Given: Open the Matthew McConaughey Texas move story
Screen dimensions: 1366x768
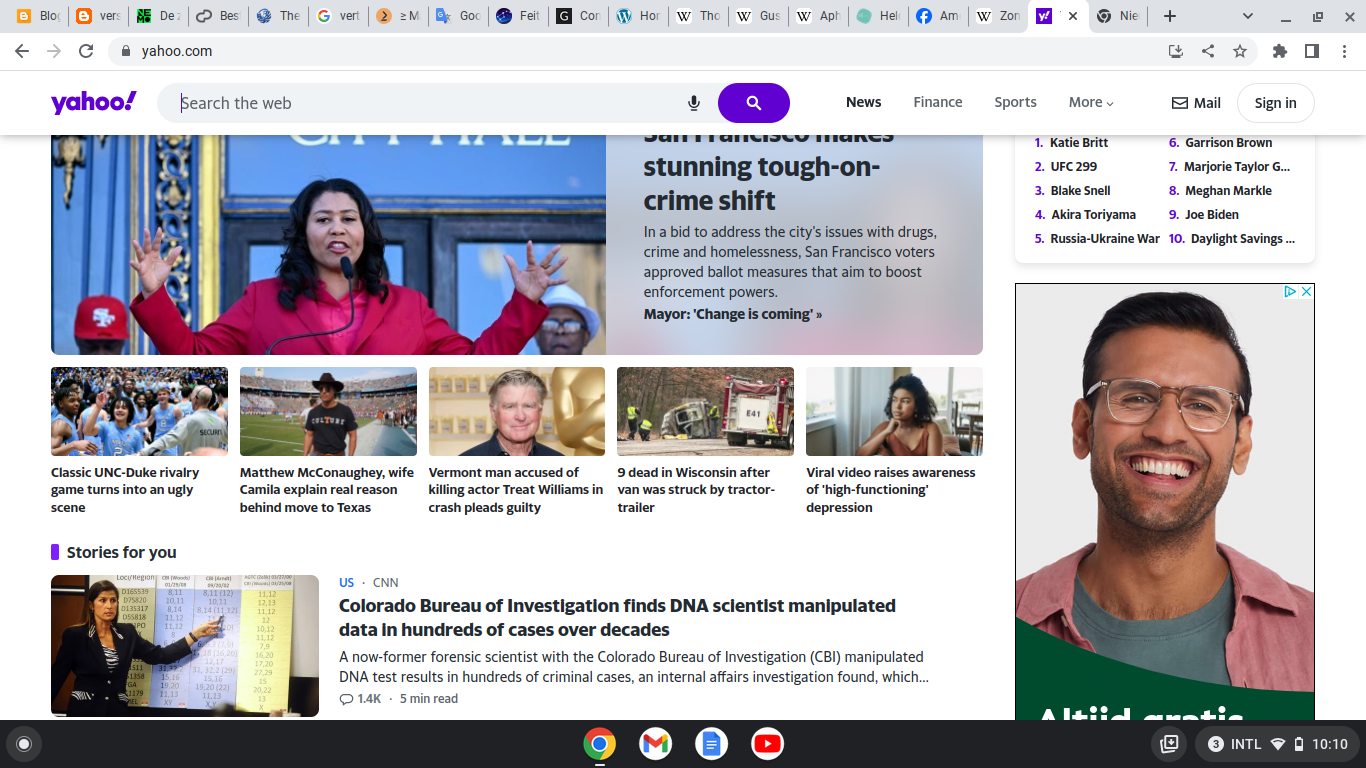Looking at the screenshot, I should [x=327, y=490].
